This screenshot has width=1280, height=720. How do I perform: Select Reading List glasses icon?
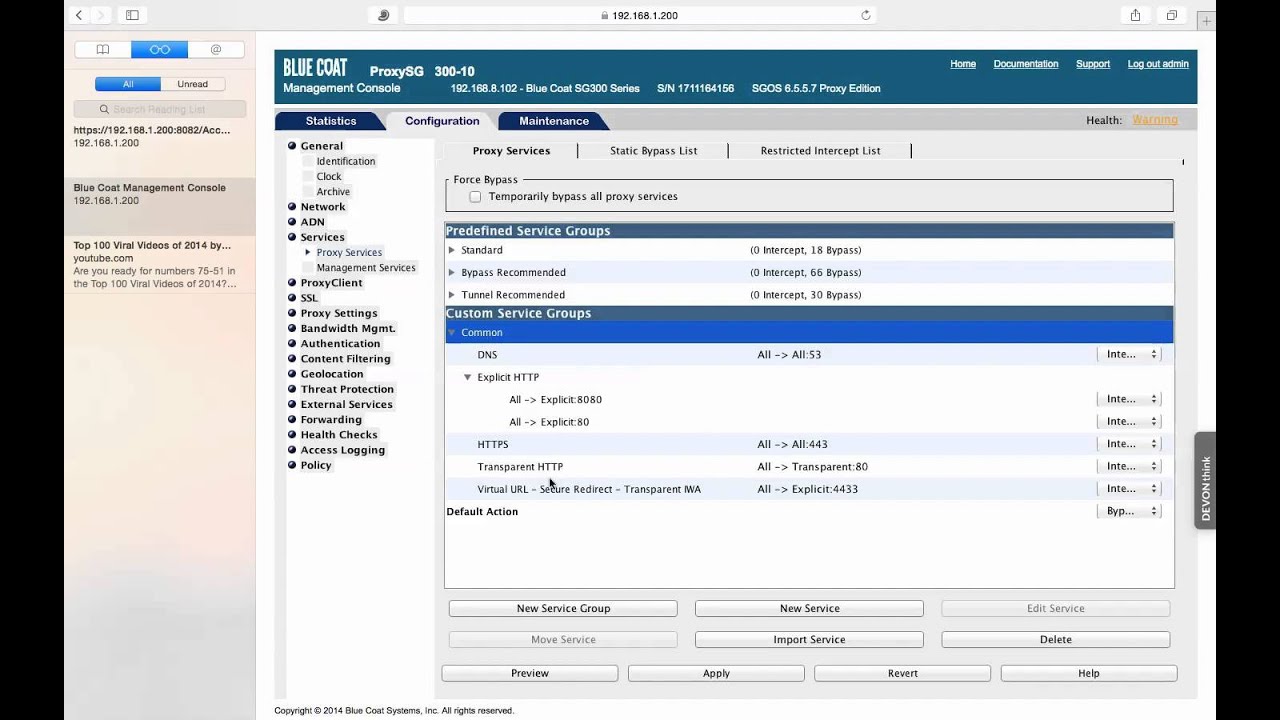[159, 49]
